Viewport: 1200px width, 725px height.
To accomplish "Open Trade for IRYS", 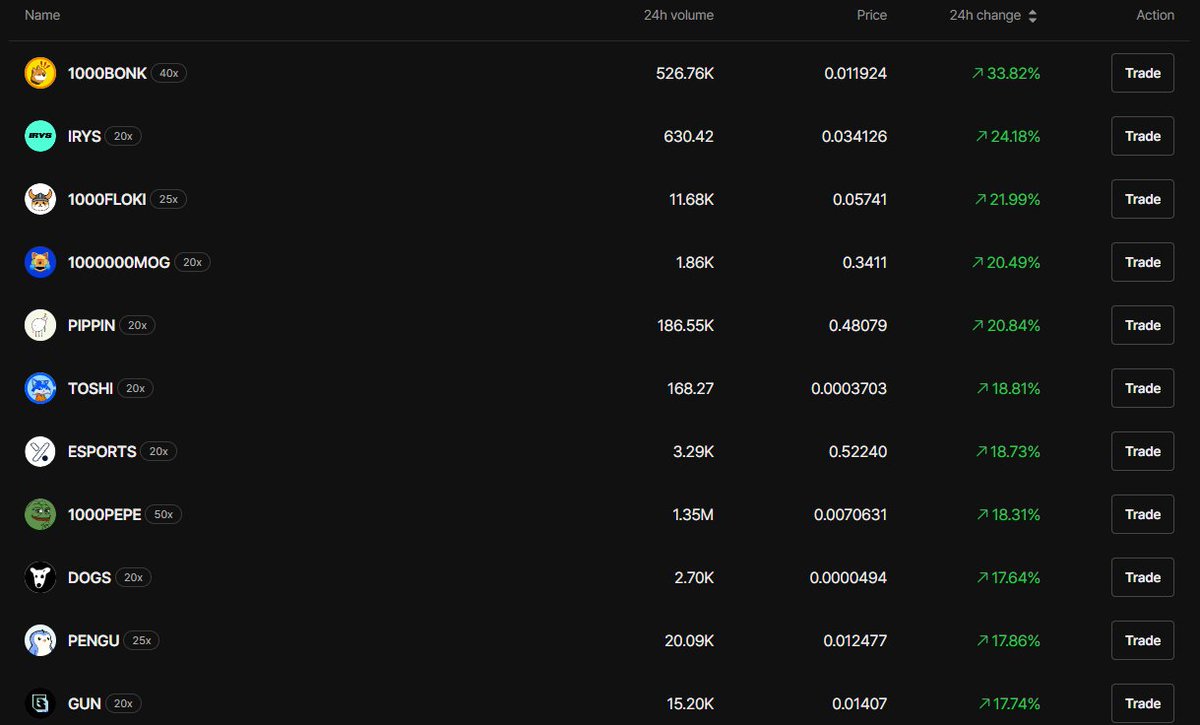I will point(1143,136).
